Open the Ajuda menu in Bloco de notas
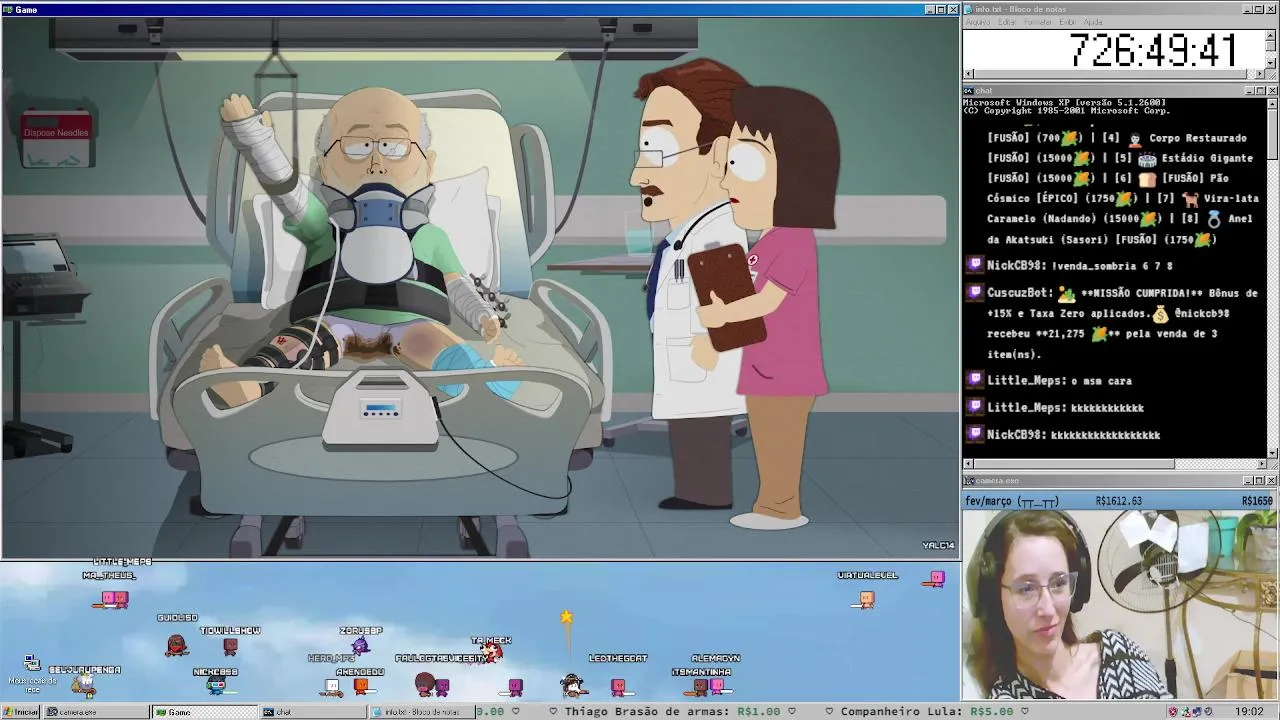This screenshot has height=720, width=1280. 1093,22
